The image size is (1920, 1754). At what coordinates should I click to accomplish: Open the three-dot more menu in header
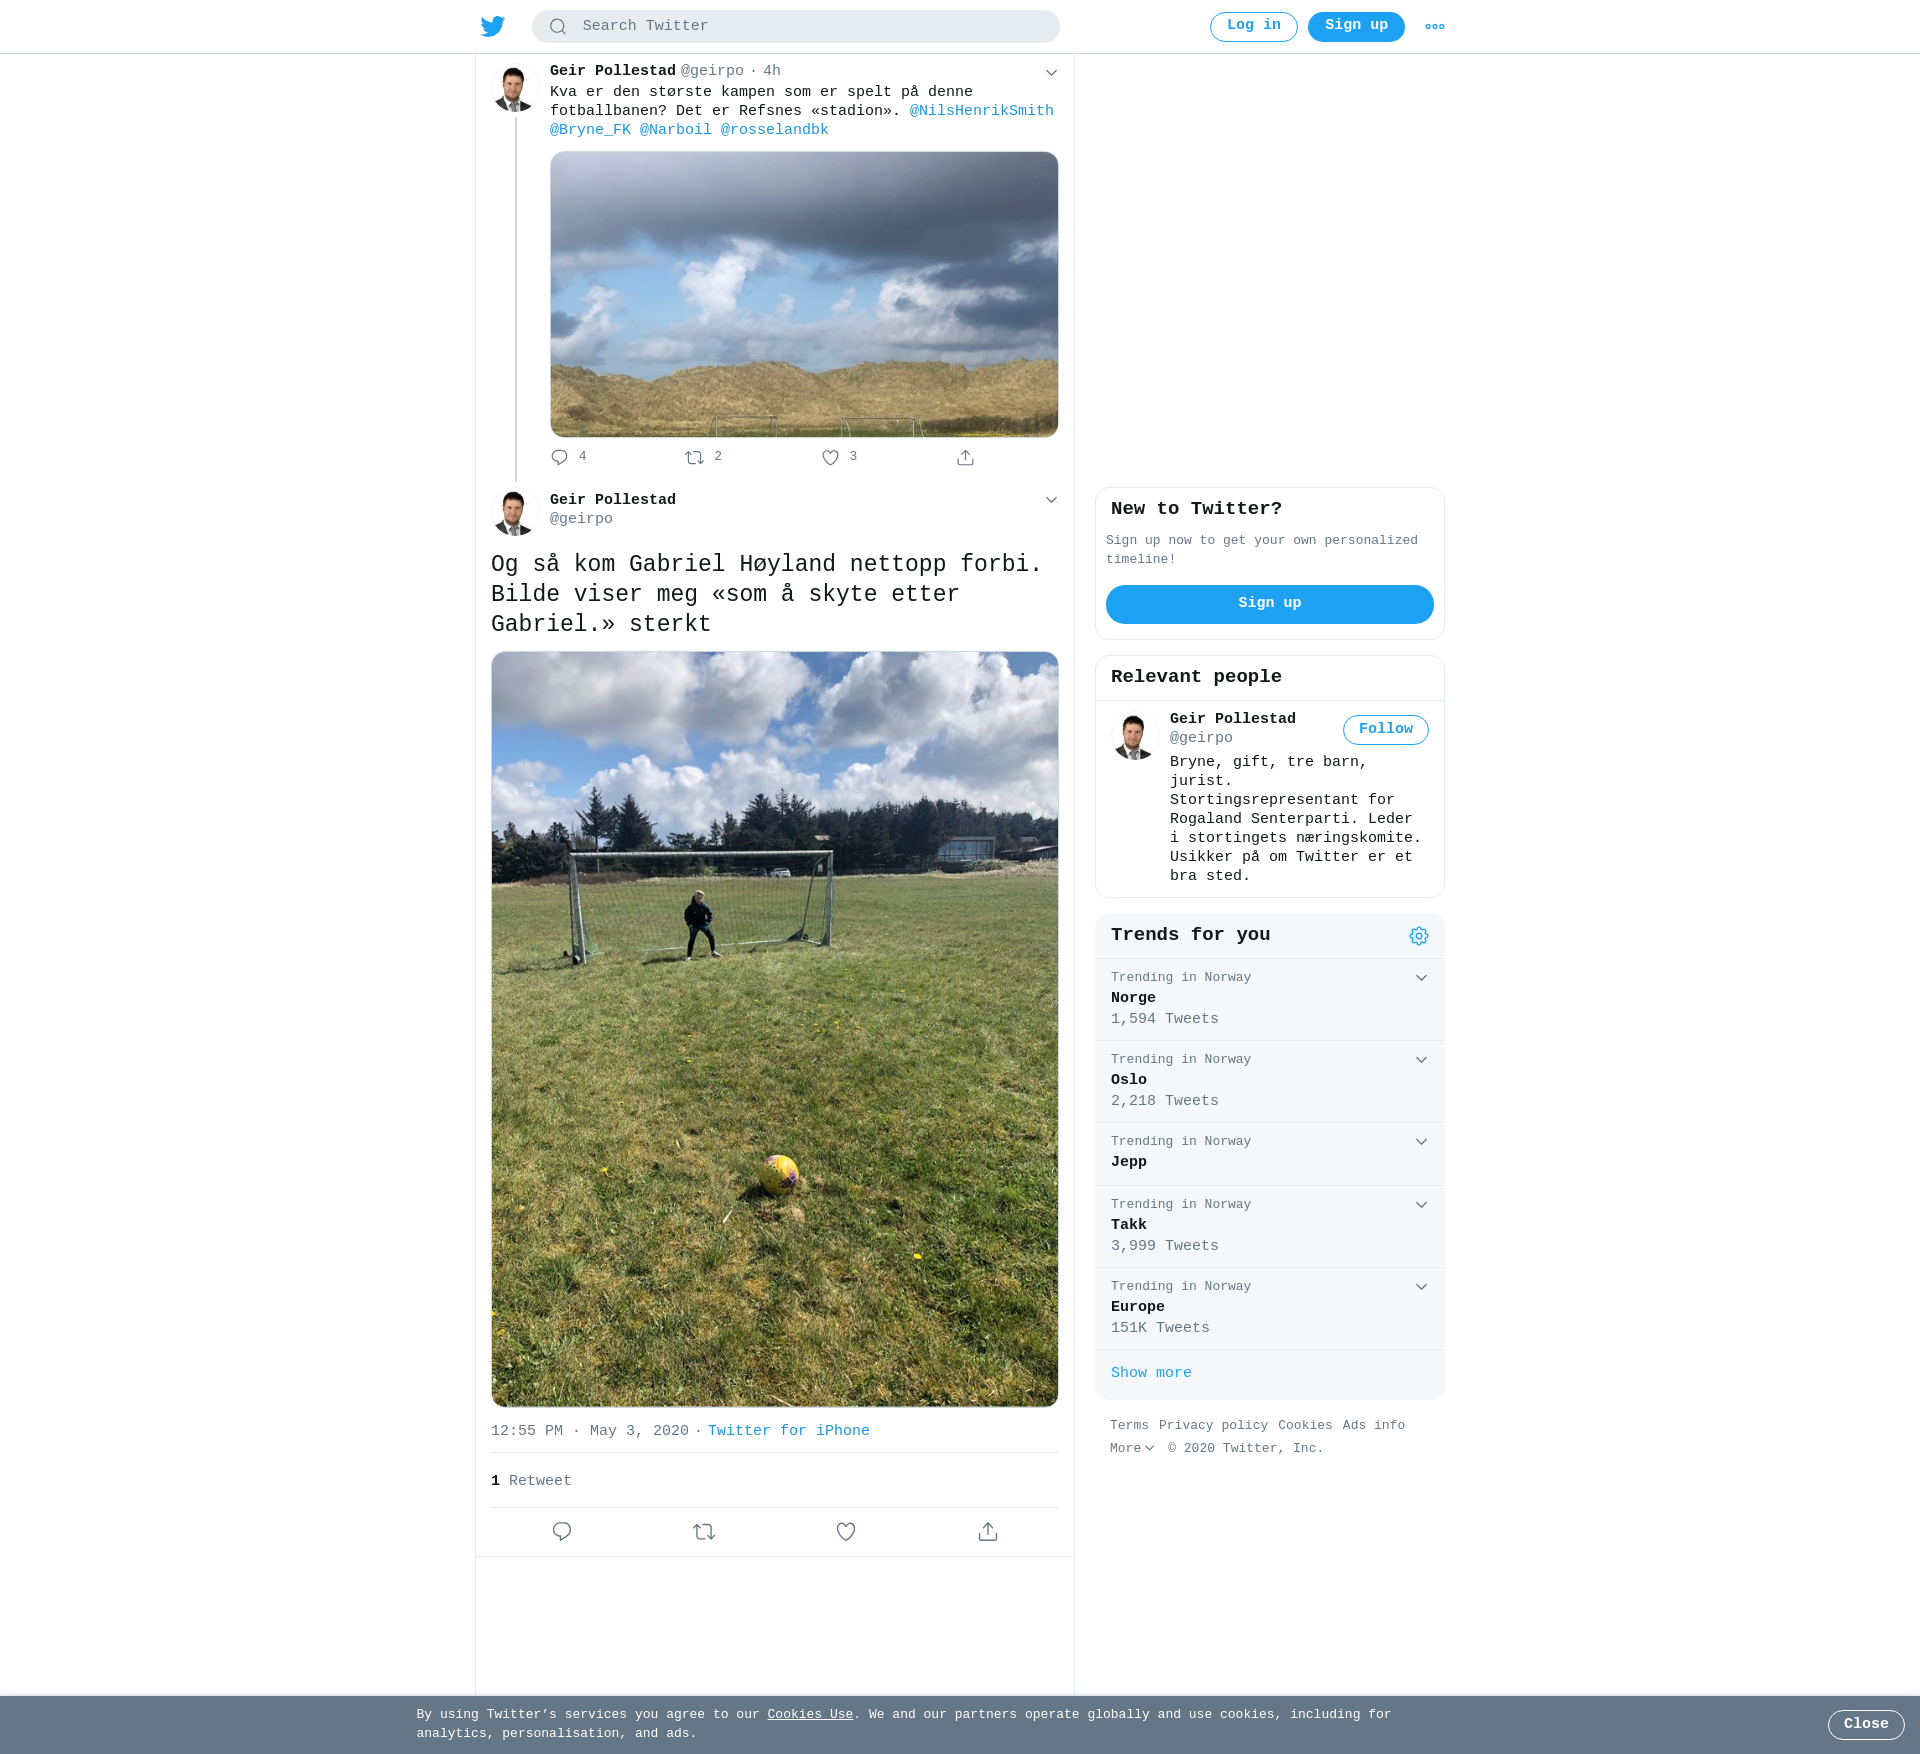[1434, 26]
